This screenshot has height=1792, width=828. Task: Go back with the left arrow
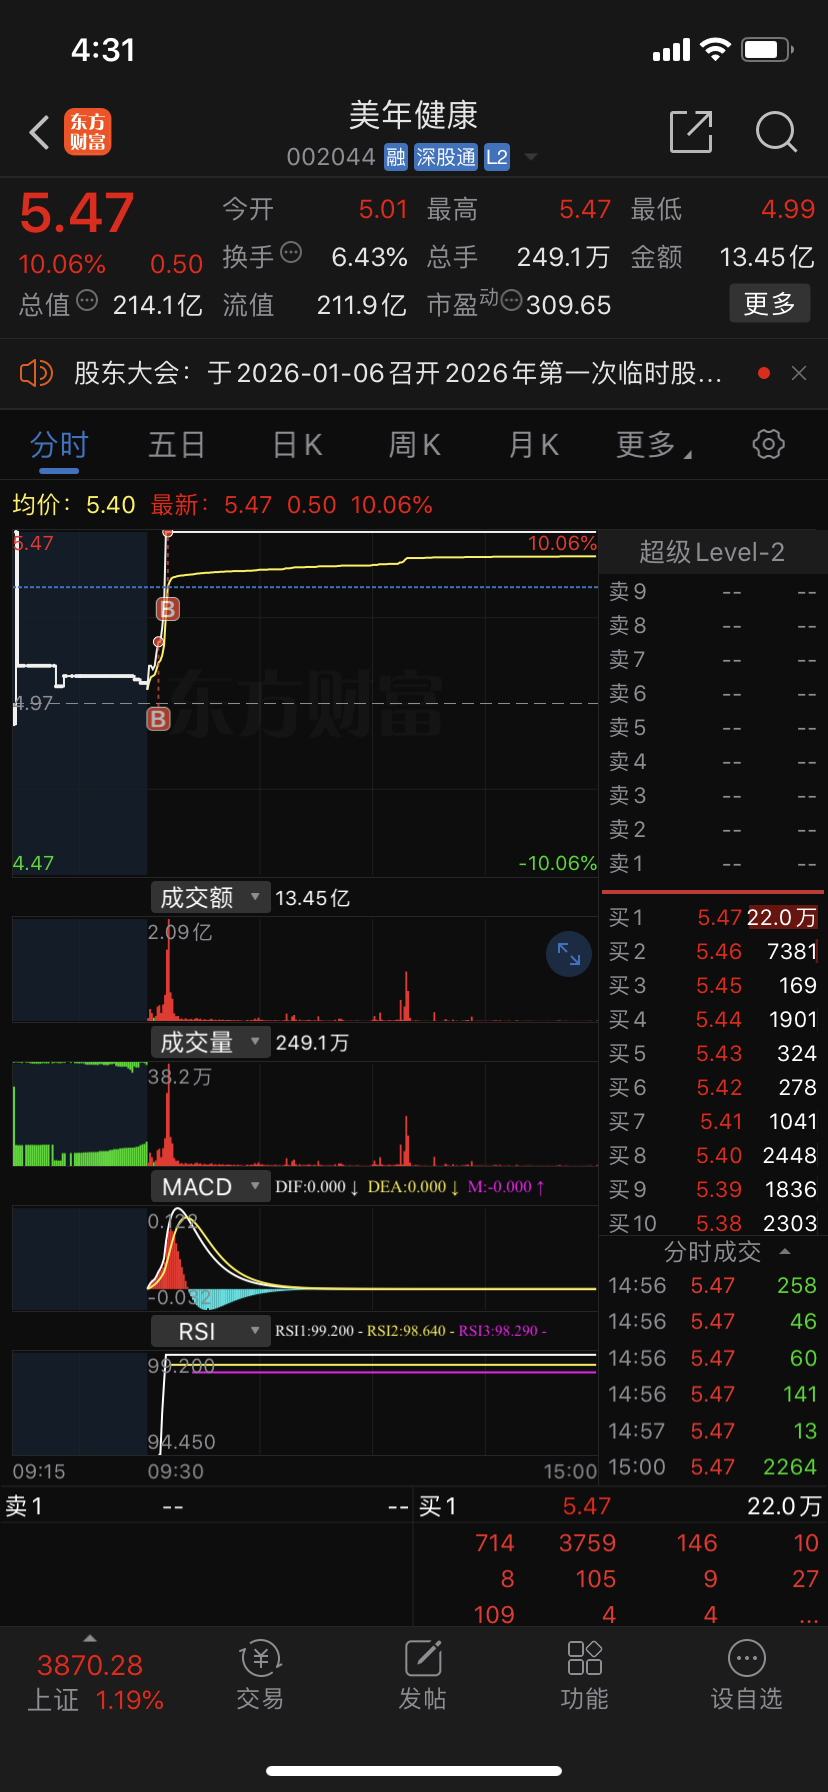pos(39,132)
